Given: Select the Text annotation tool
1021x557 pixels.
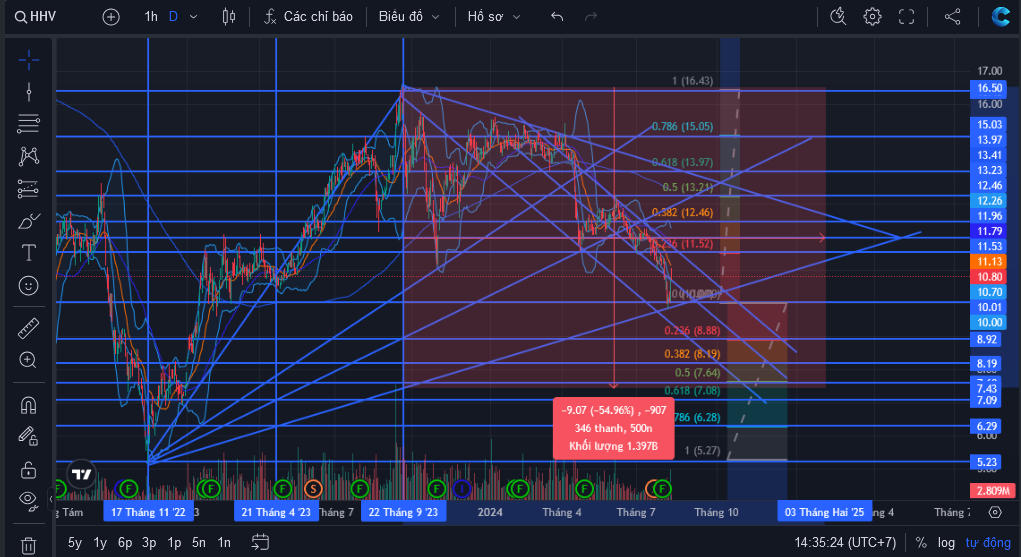Looking at the screenshot, I should 29,253.
